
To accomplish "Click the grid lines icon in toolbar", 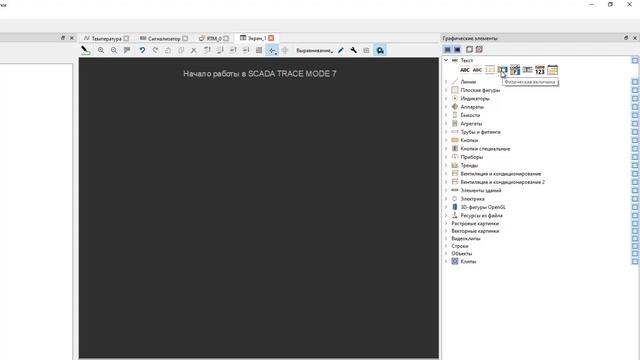I will point(259,50).
